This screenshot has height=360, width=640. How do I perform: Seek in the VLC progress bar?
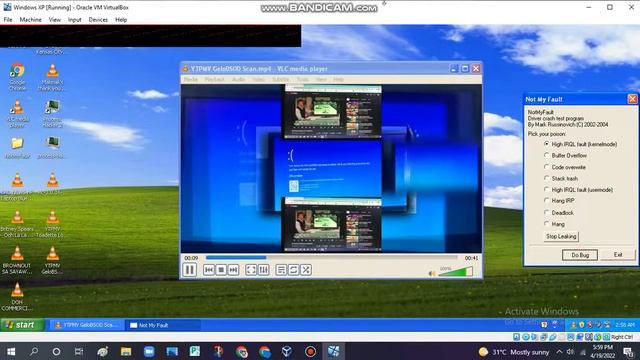(331, 258)
